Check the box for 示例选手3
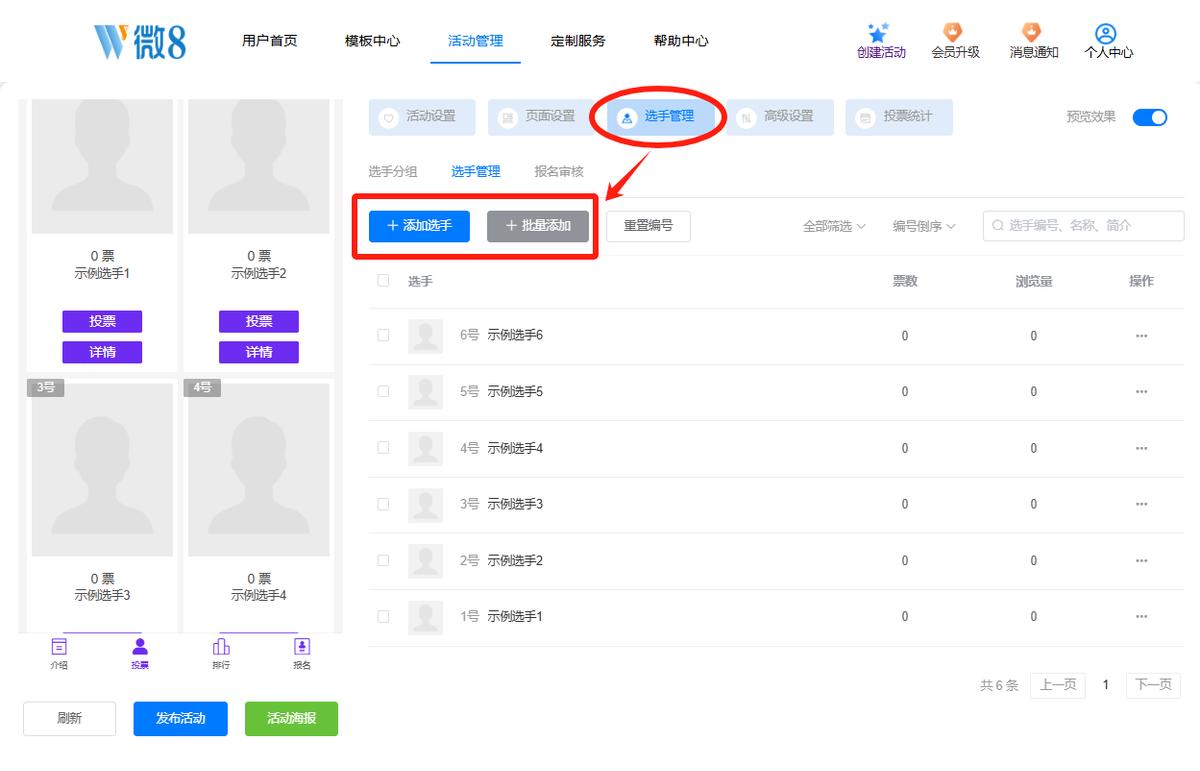1200x771 pixels. 383,504
